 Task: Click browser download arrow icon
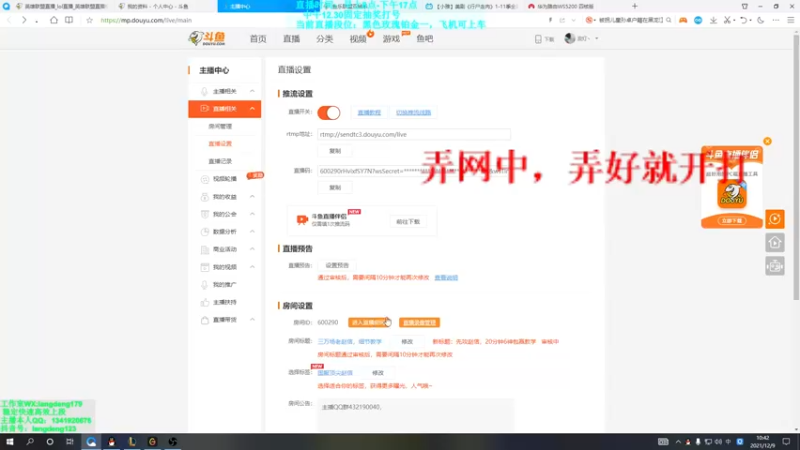(x=713, y=20)
